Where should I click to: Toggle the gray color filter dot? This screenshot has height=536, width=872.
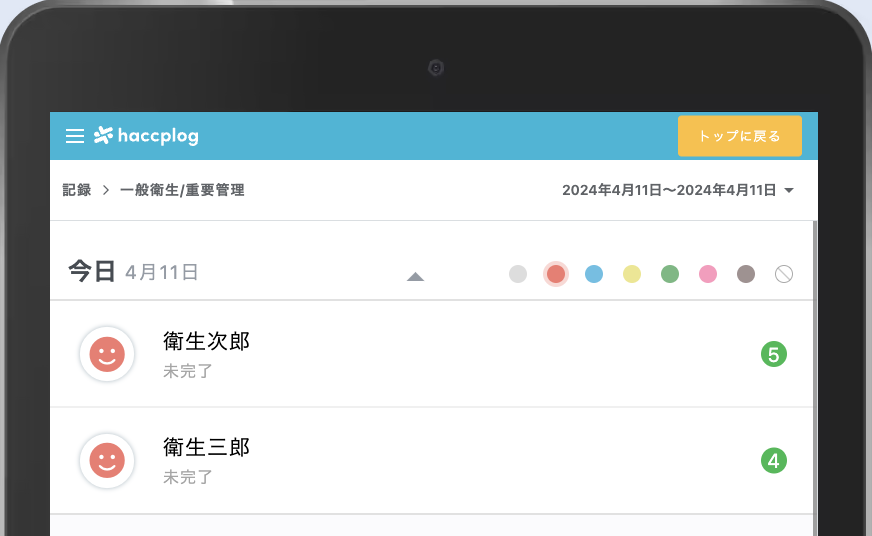pos(518,274)
